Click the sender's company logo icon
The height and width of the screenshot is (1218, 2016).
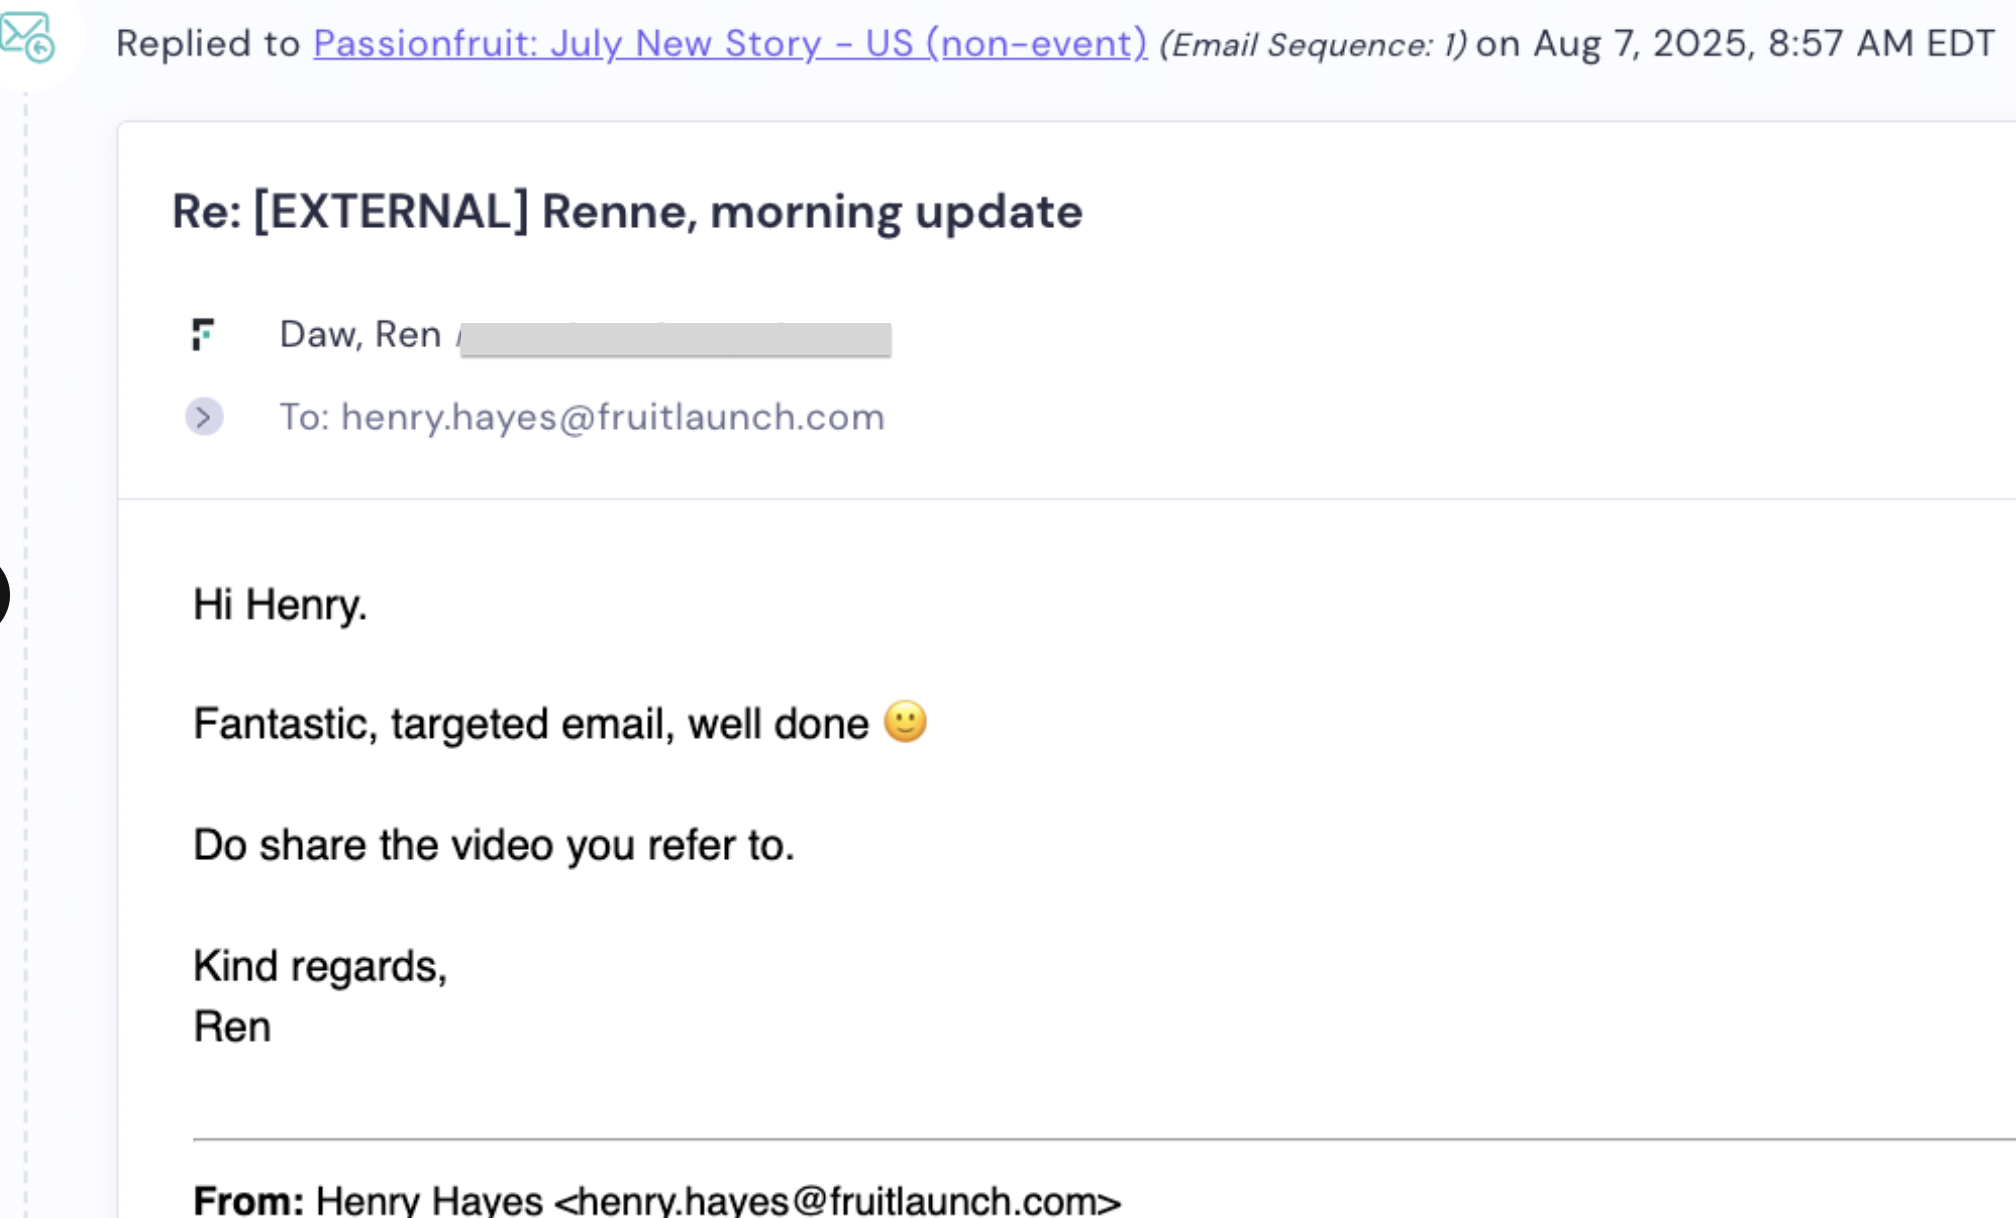(203, 334)
